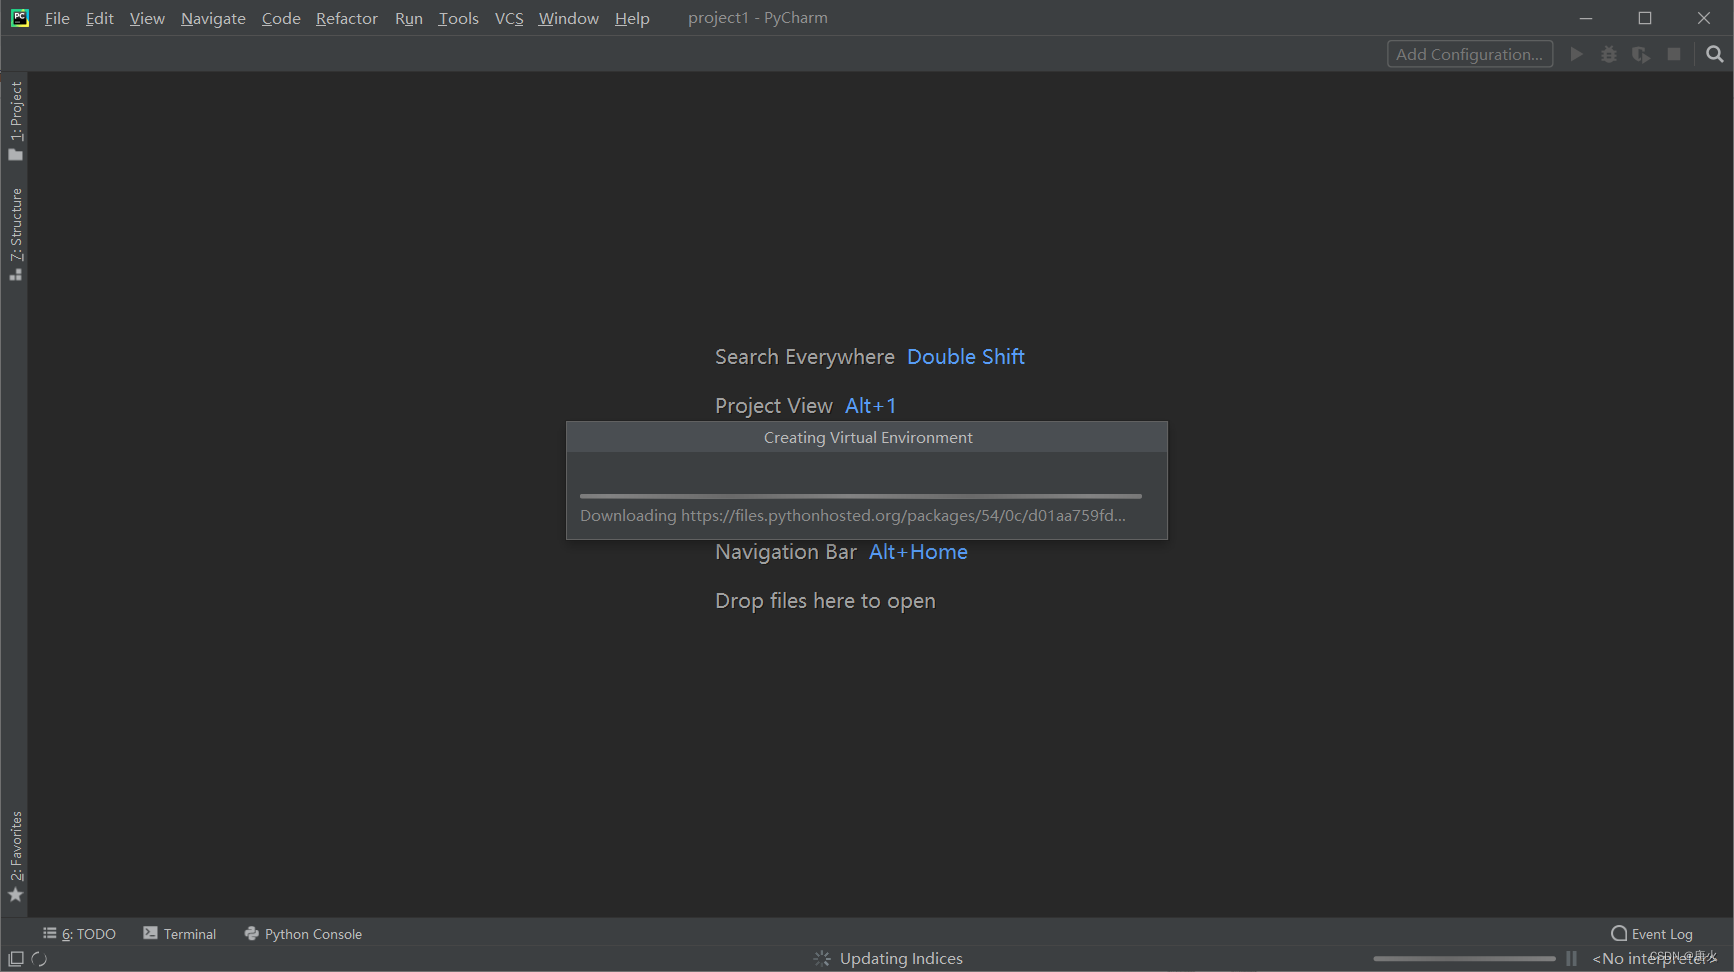Click the project1 - PyCharm window title
The image size is (1734, 972).
[x=758, y=18]
